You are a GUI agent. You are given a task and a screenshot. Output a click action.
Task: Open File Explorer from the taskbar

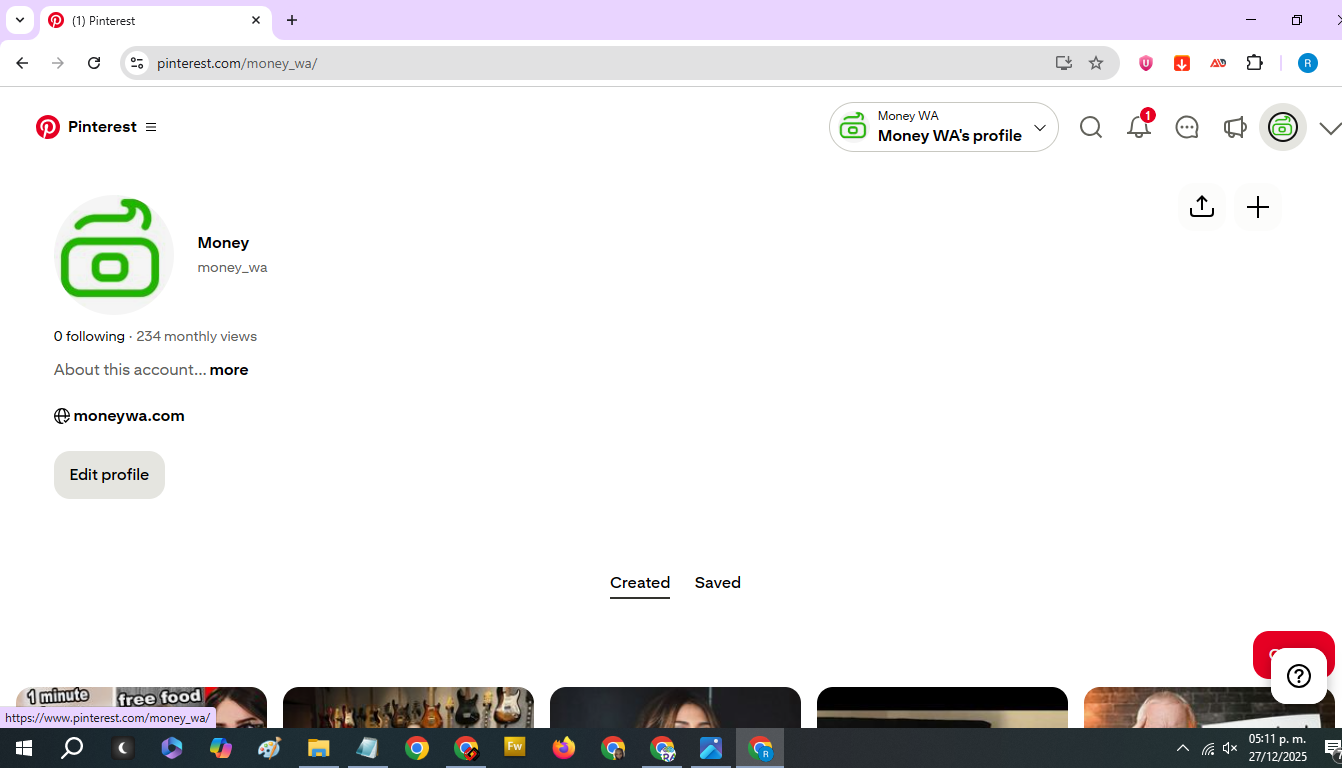pyautogui.click(x=318, y=748)
